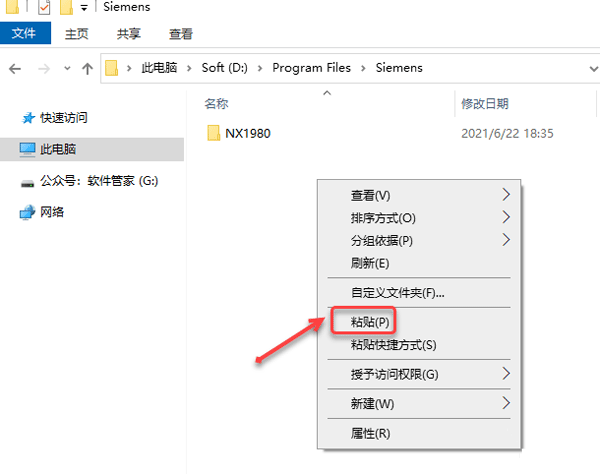Image resolution: width=600 pixels, height=474 pixels.
Task: Open 快速访问 in the navigation pane
Action: [x=64, y=118]
